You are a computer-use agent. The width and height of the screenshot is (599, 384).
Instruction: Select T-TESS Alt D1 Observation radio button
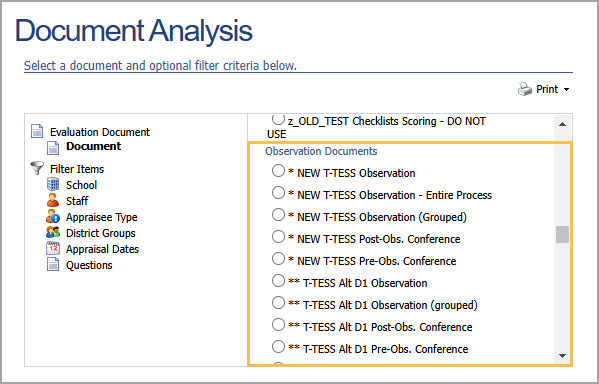point(278,281)
